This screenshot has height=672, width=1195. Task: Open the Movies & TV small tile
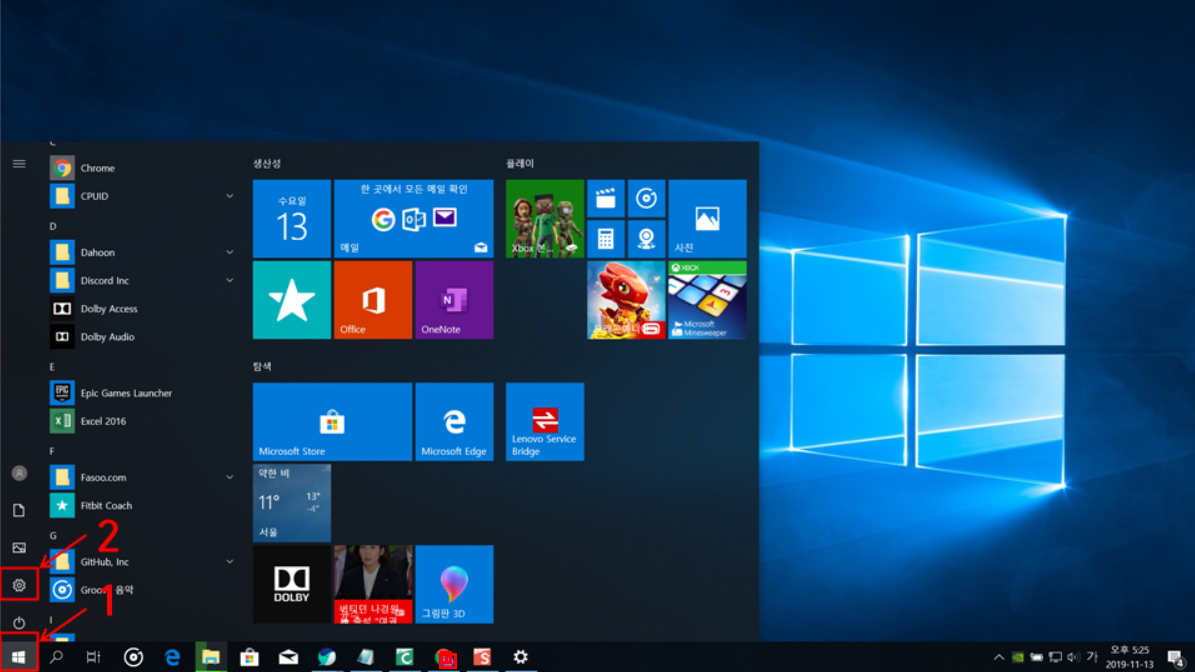tap(606, 199)
